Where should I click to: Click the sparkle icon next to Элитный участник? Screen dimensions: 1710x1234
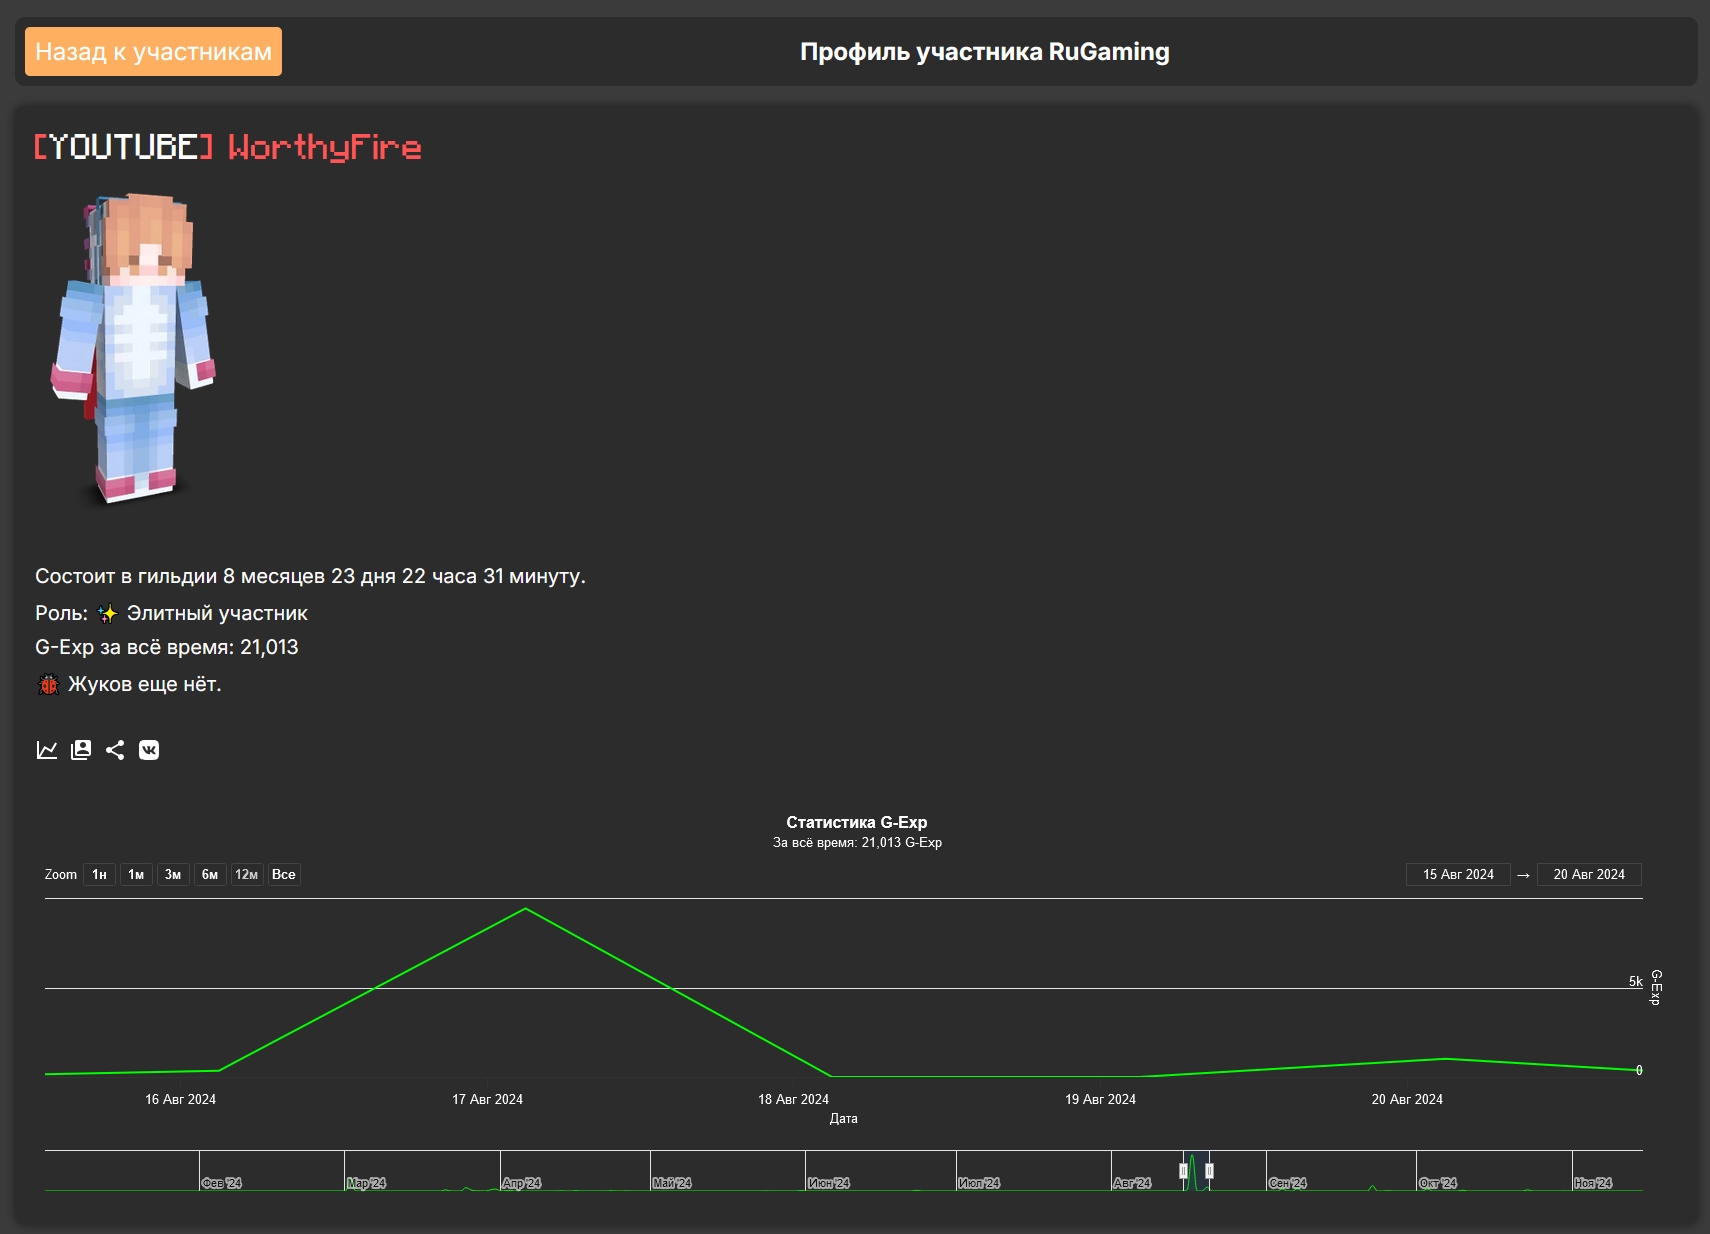point(108,614)
